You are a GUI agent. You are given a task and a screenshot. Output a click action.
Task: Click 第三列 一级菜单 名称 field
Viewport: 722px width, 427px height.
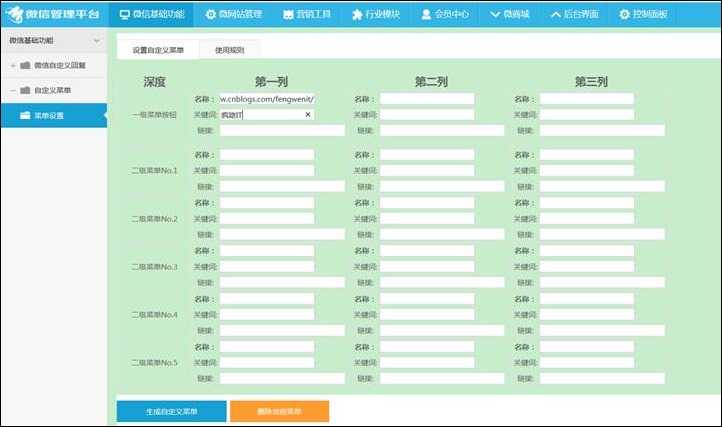(x=587, y=99)
